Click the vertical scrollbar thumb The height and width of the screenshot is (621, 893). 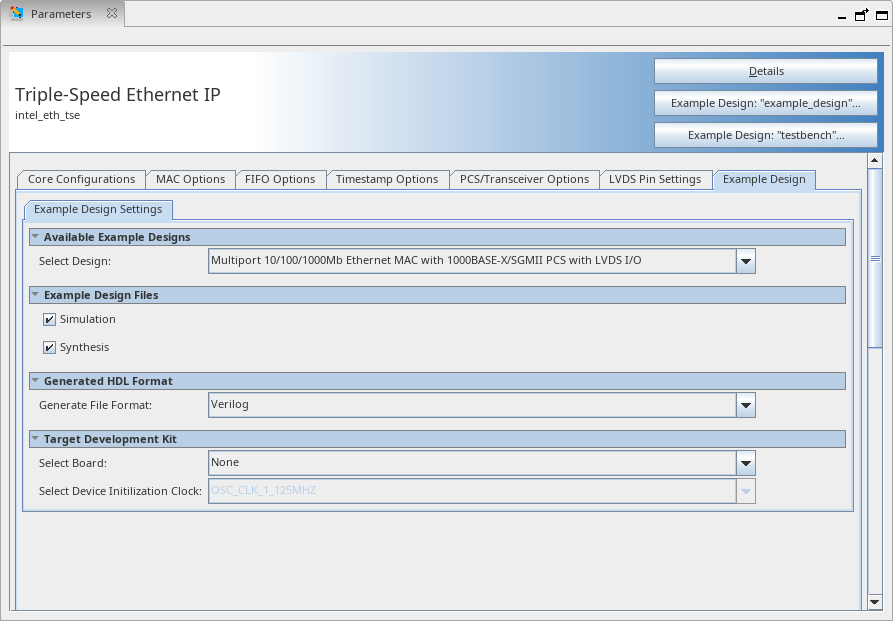coord(875,258)
